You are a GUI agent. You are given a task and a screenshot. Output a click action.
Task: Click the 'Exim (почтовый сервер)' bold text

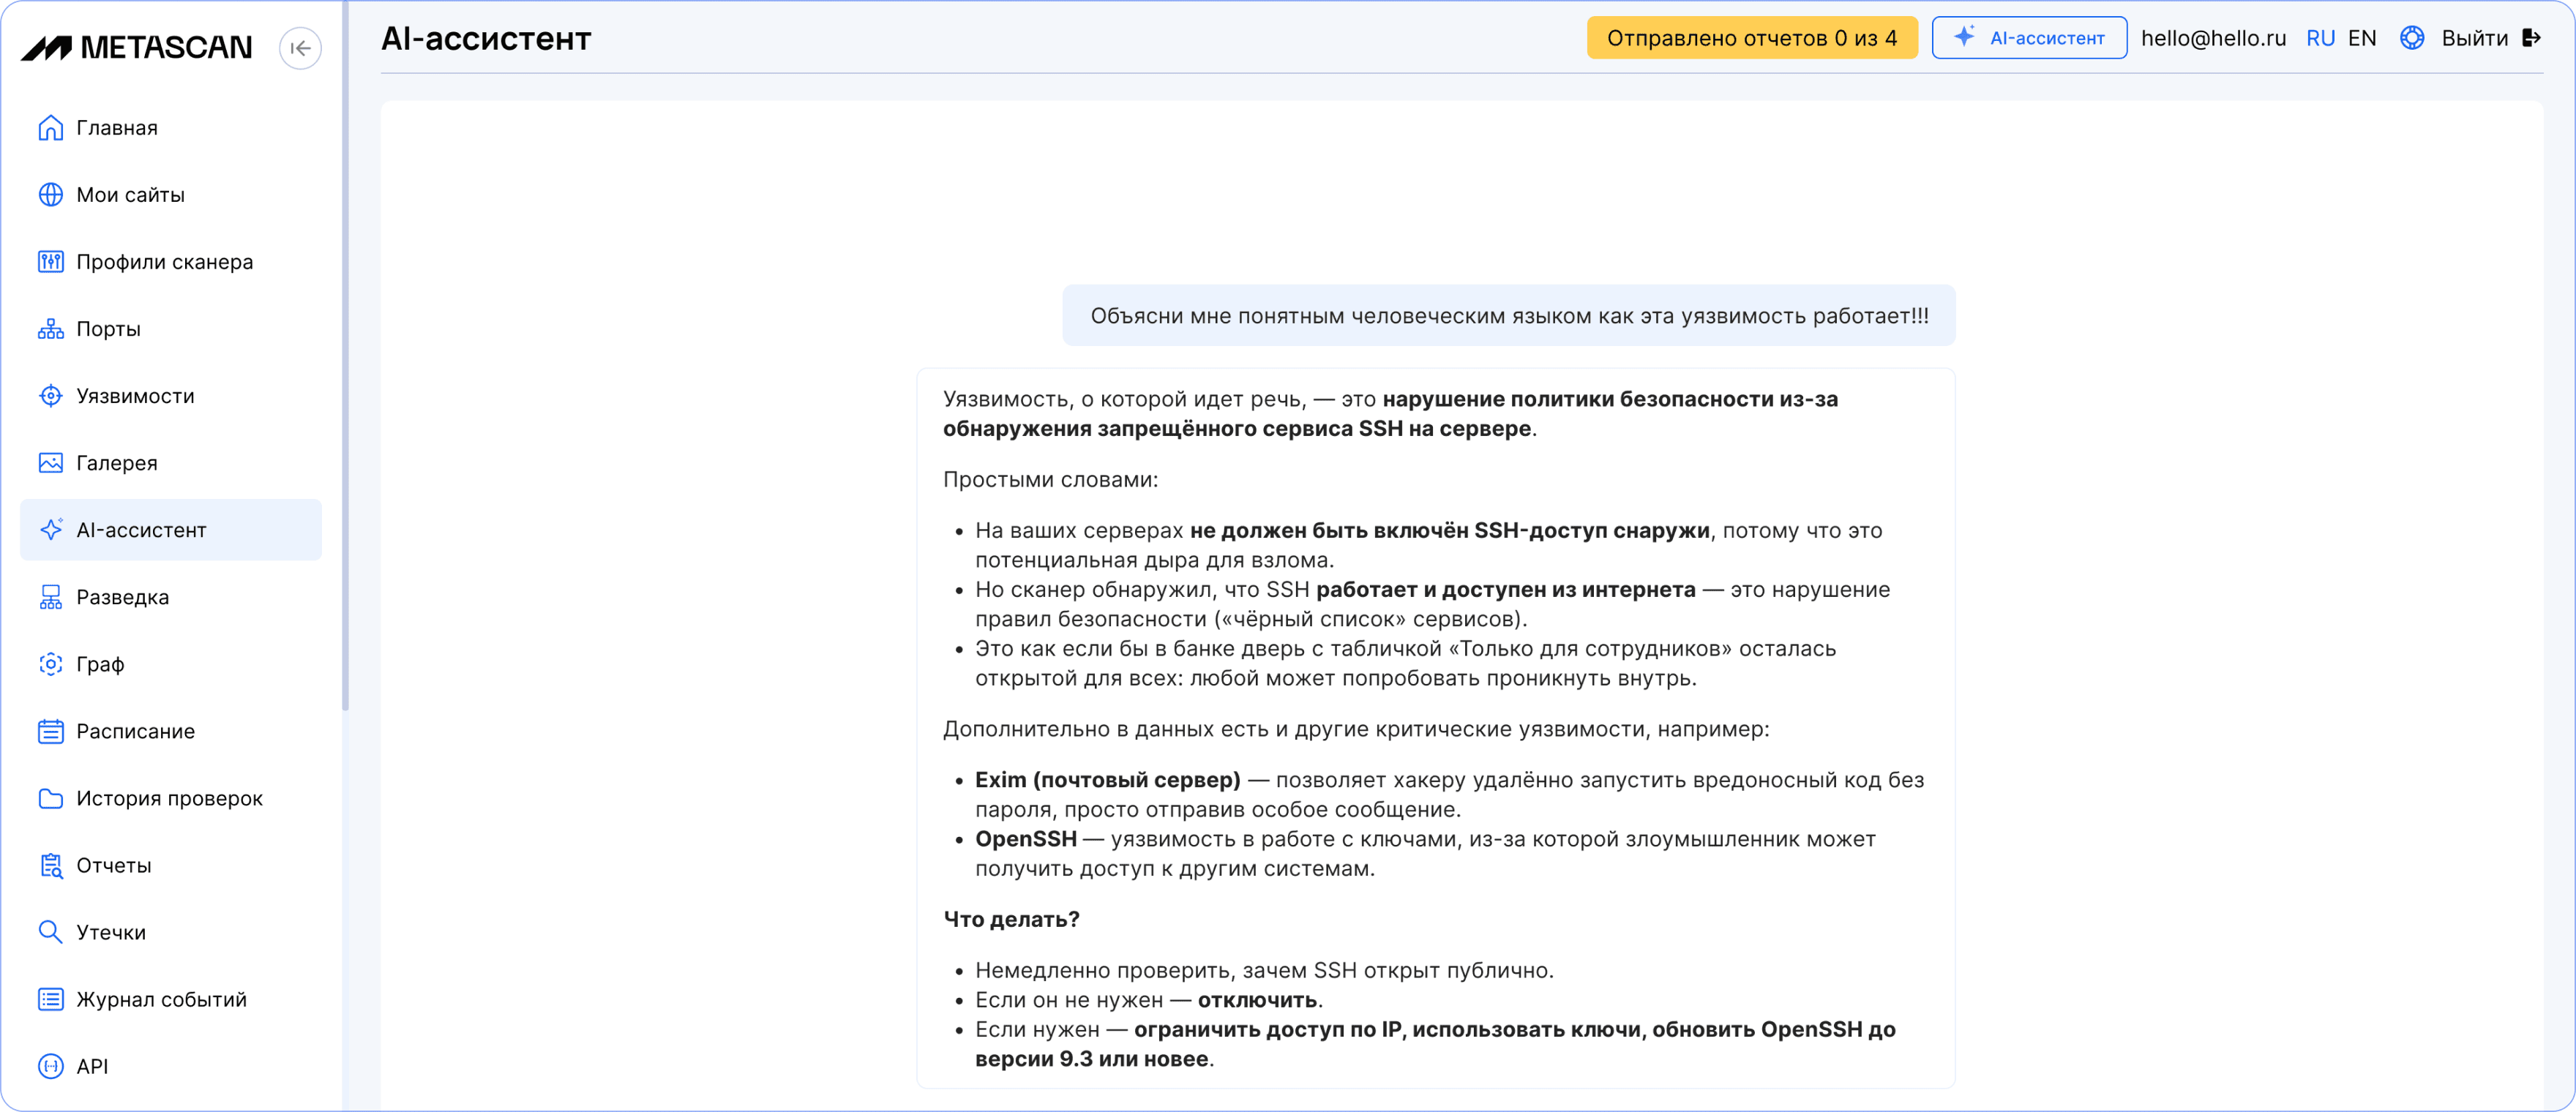(1107, 780)
